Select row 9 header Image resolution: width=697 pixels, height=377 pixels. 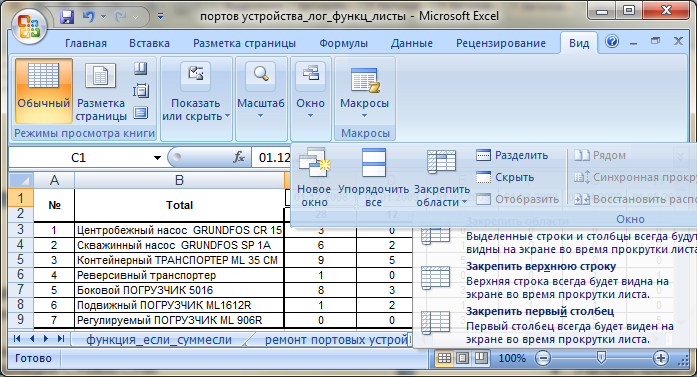point(20,320)
